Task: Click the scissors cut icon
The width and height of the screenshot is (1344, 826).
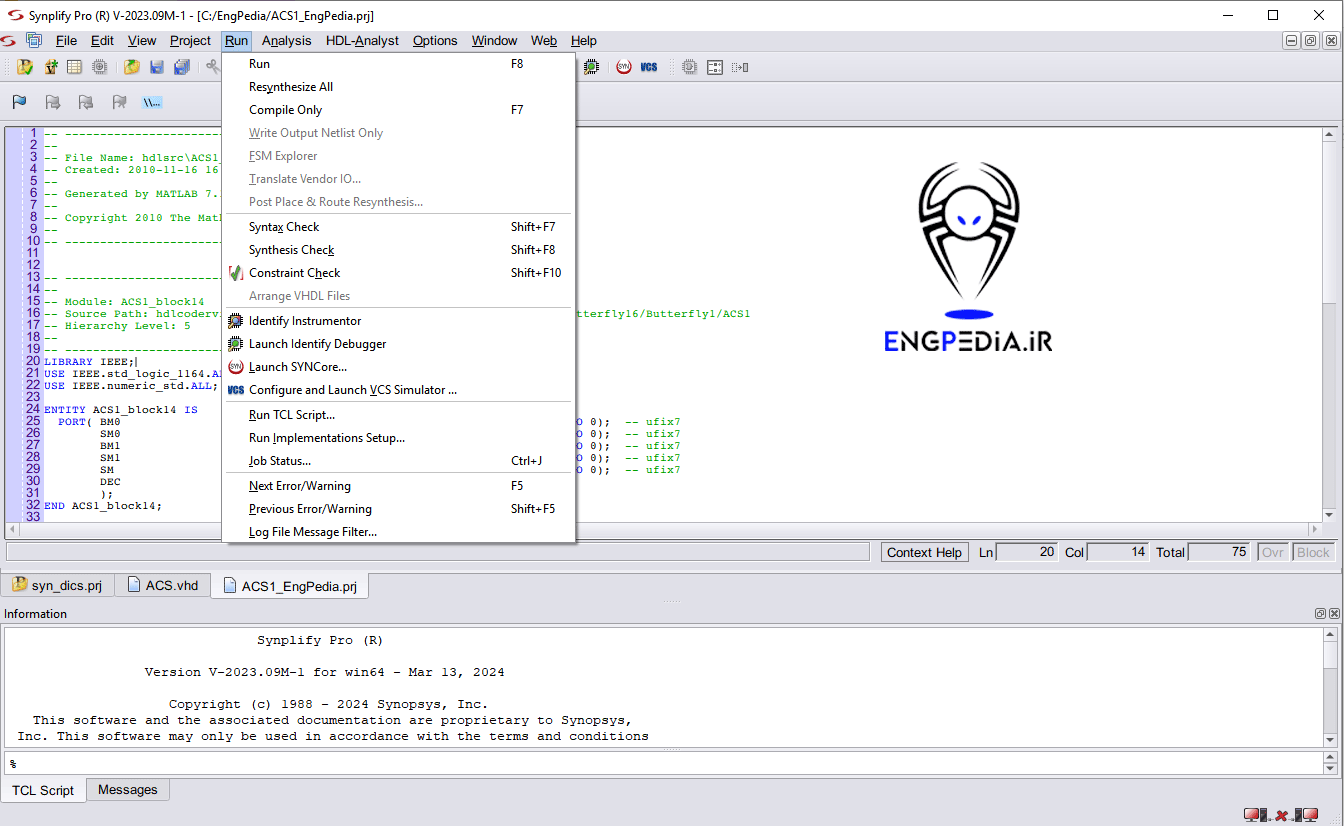Action: coord(212,67)
